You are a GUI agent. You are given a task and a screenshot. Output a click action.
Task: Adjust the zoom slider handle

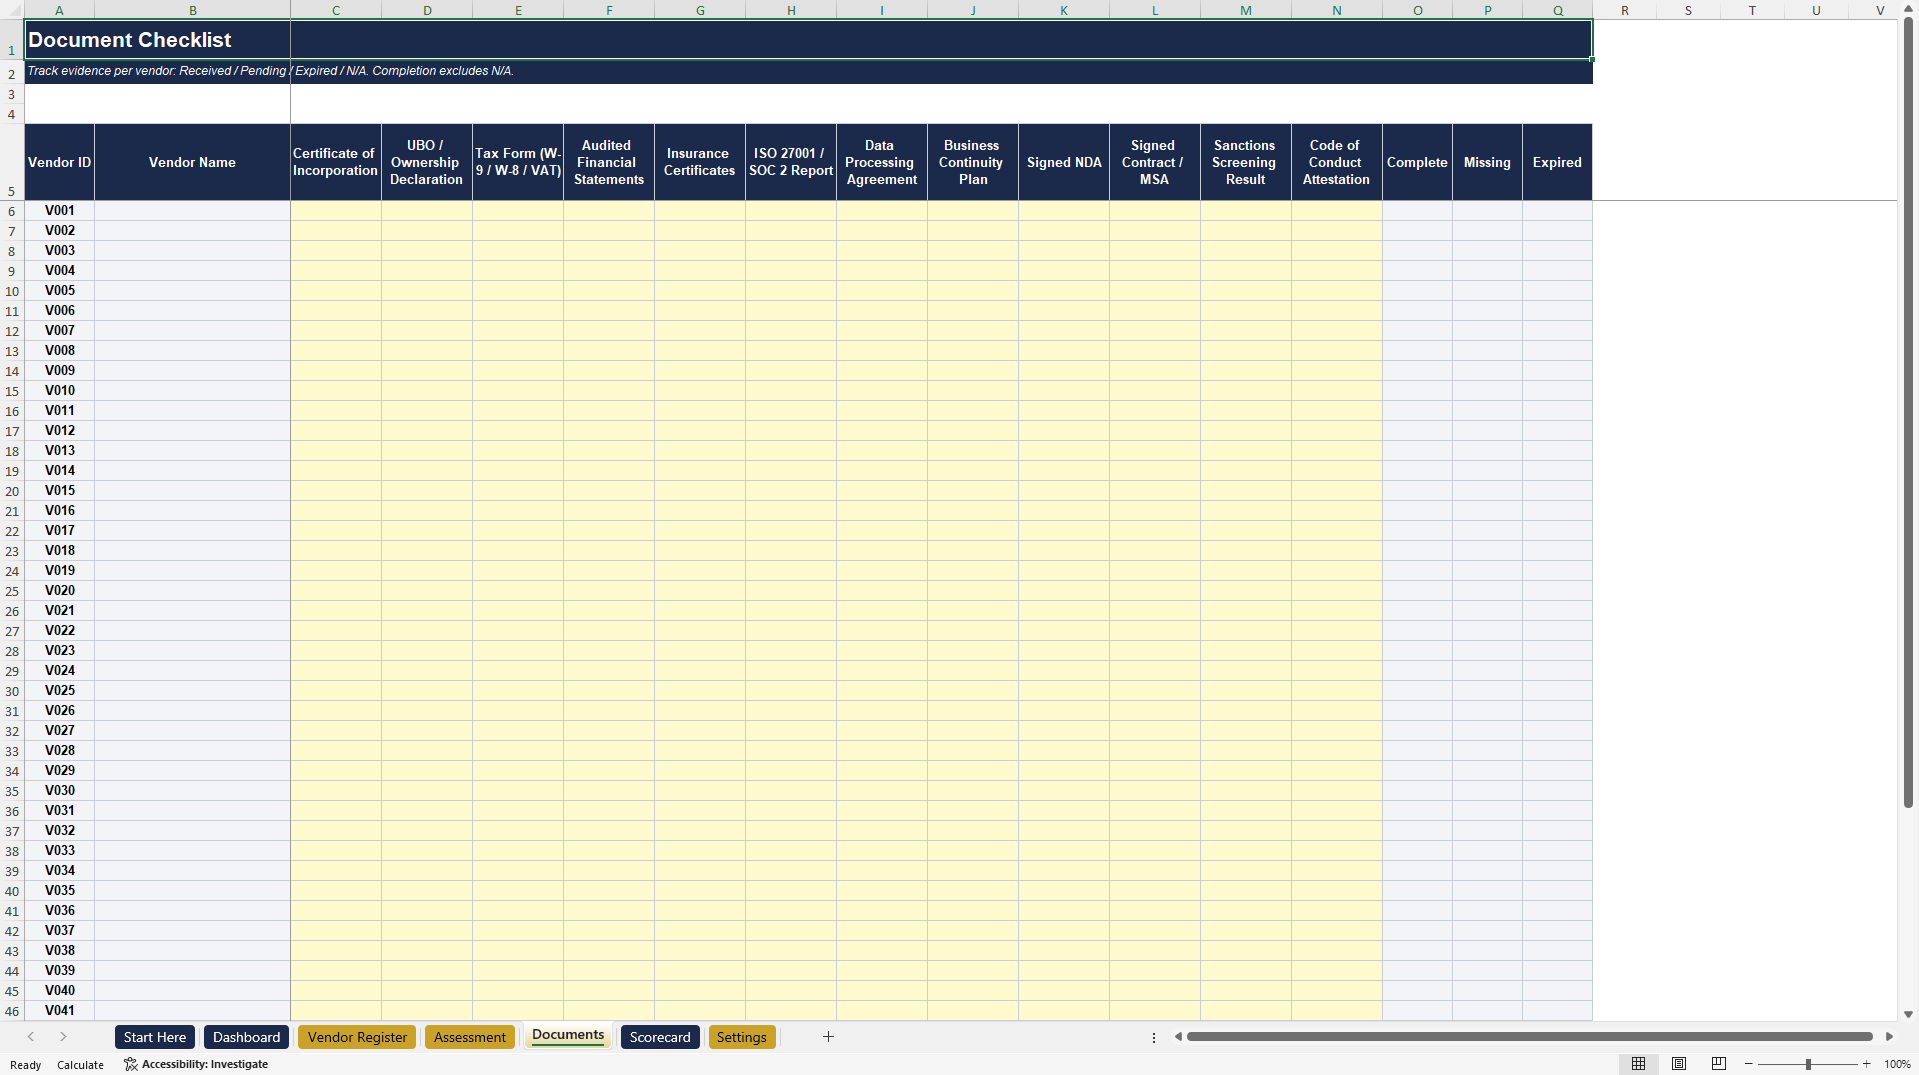coord(1808,1064)
